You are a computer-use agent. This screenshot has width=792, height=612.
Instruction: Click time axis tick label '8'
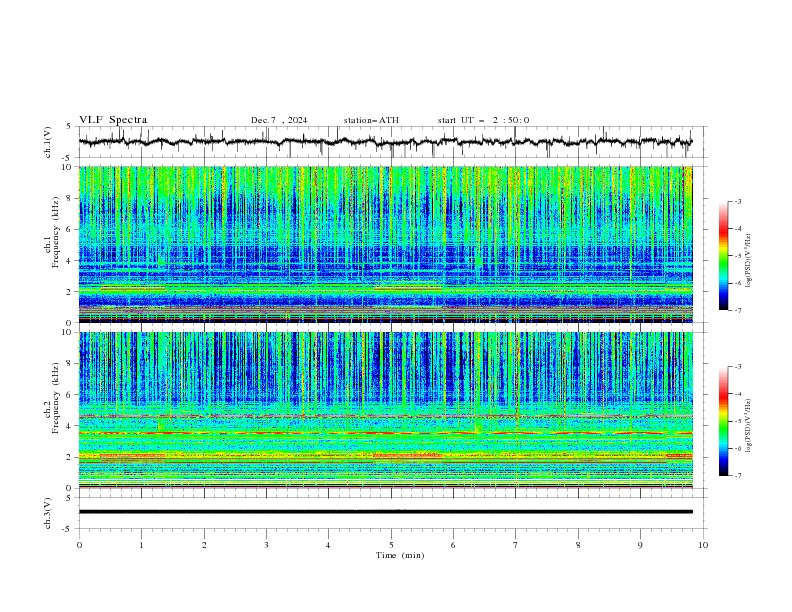click(578, 545)
